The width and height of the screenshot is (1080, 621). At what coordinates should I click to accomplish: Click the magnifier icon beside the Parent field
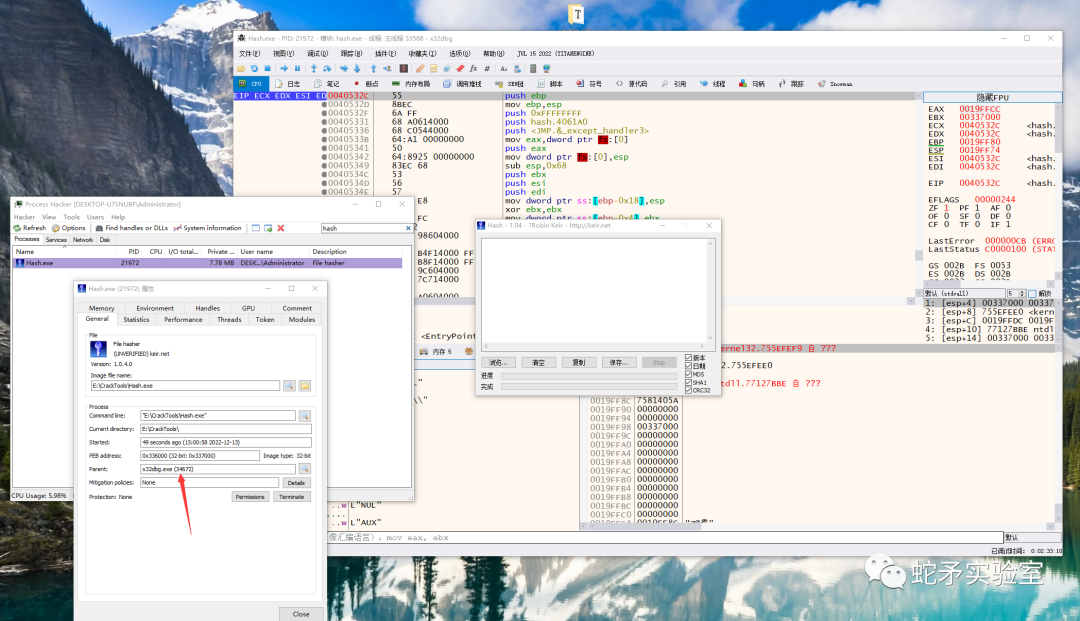click(x=305, y=468)
